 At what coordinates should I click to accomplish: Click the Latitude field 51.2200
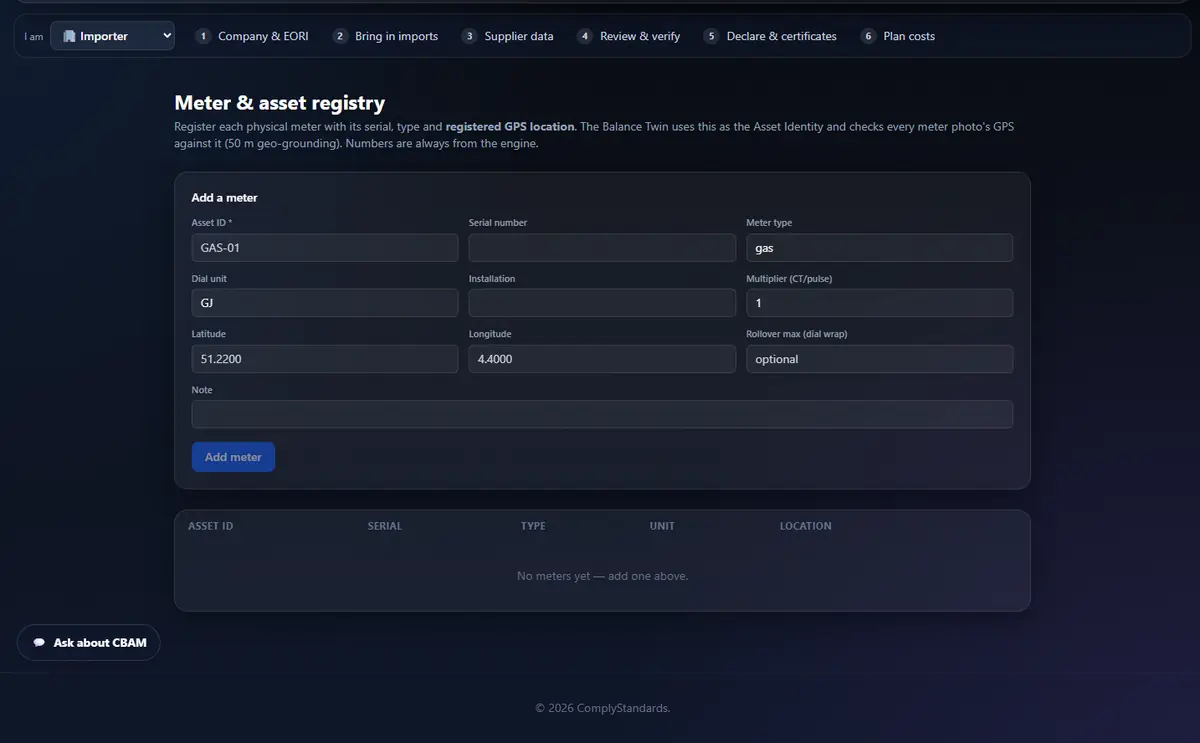(325, 359)
